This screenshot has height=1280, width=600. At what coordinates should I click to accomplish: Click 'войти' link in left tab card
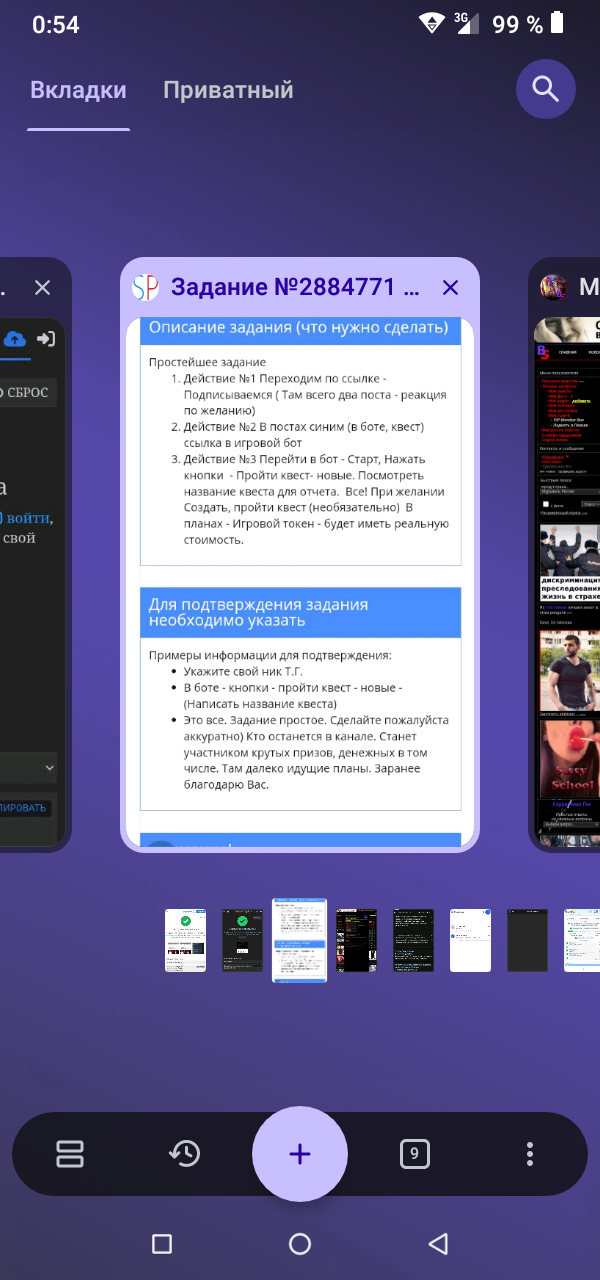[30, 517]
